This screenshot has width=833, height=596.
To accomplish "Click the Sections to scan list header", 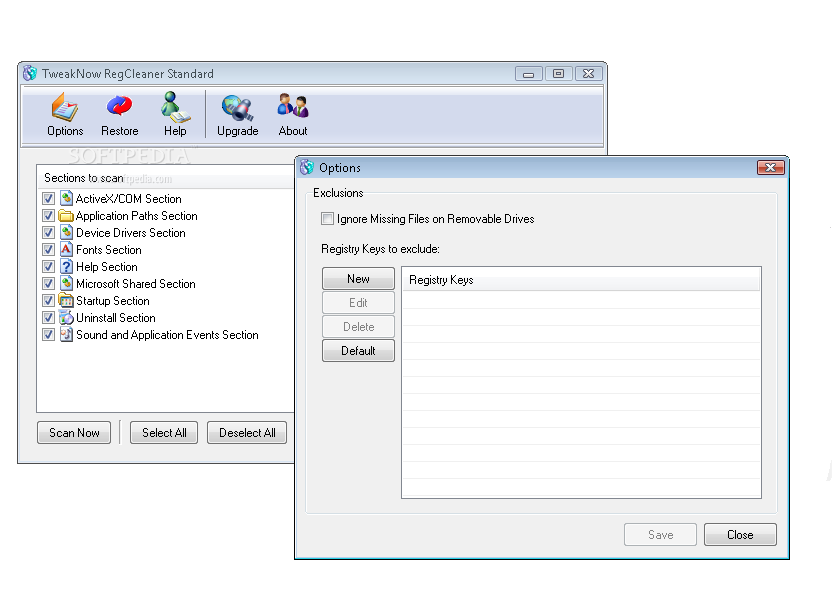I will [166, 178].
